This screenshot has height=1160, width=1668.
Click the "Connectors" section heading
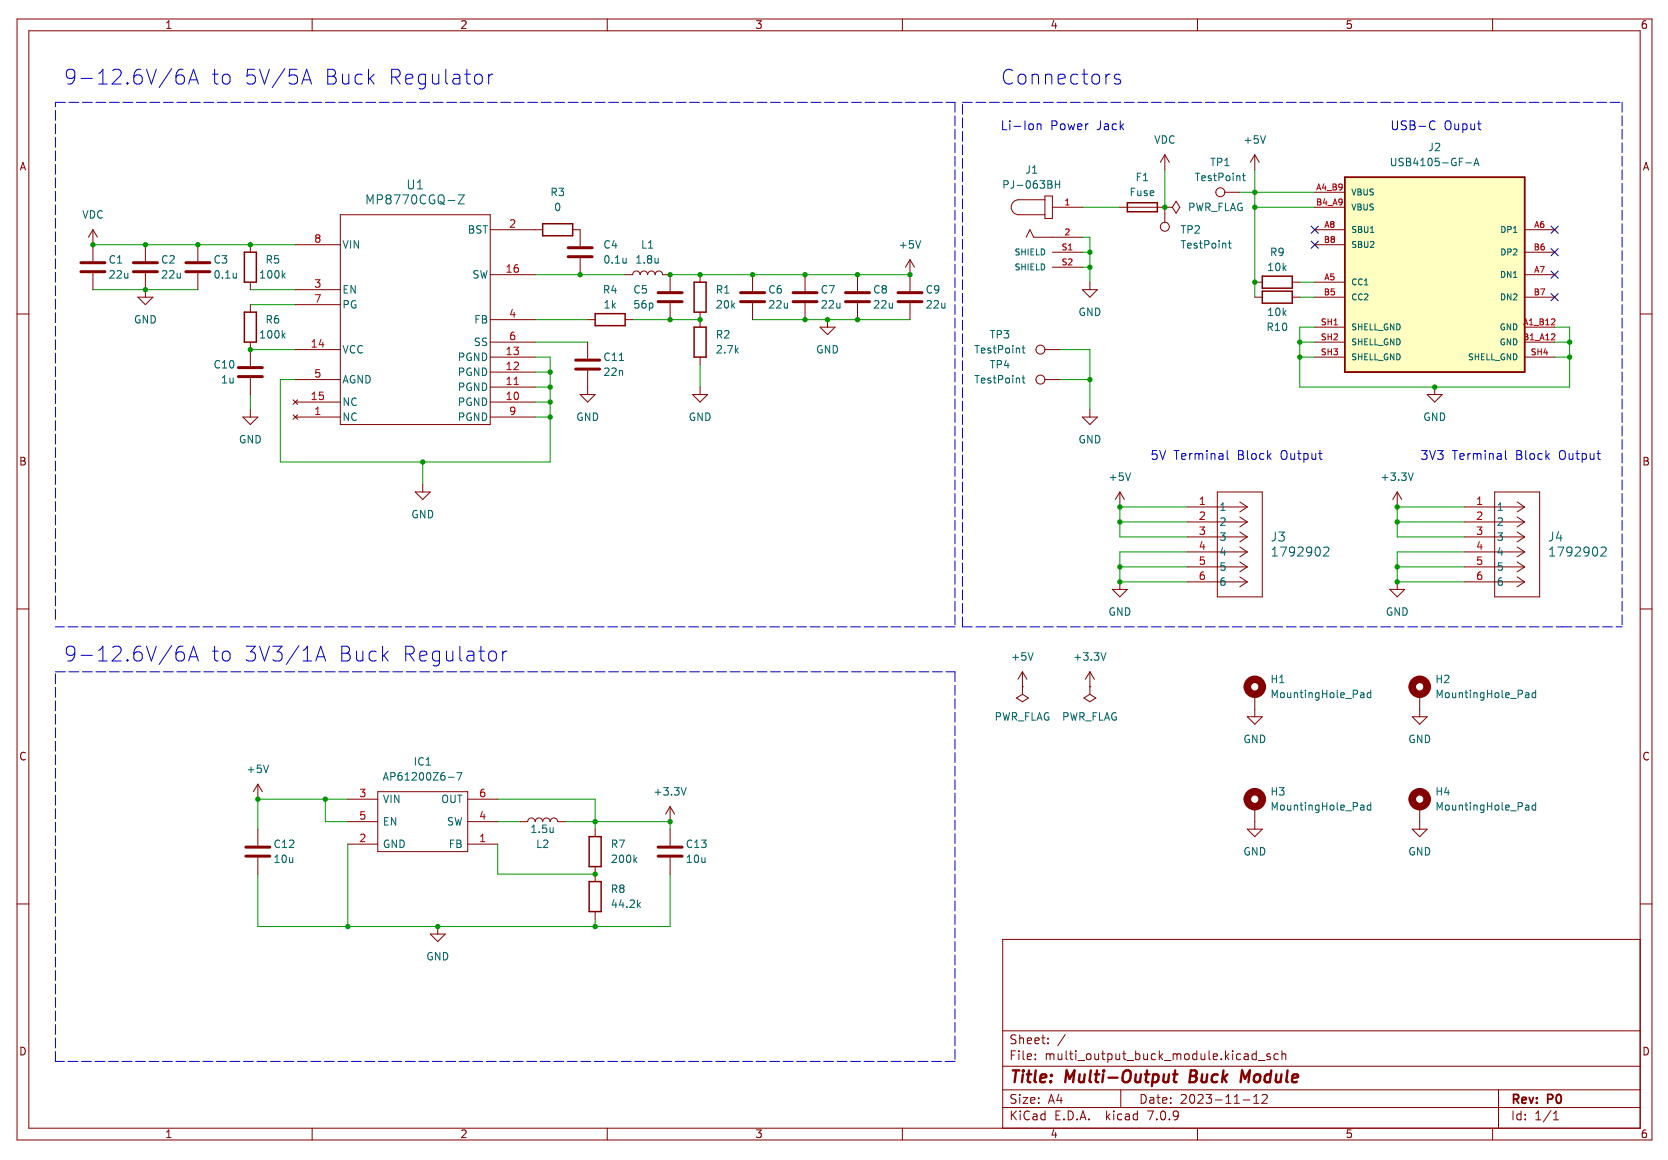(1061, 78)
